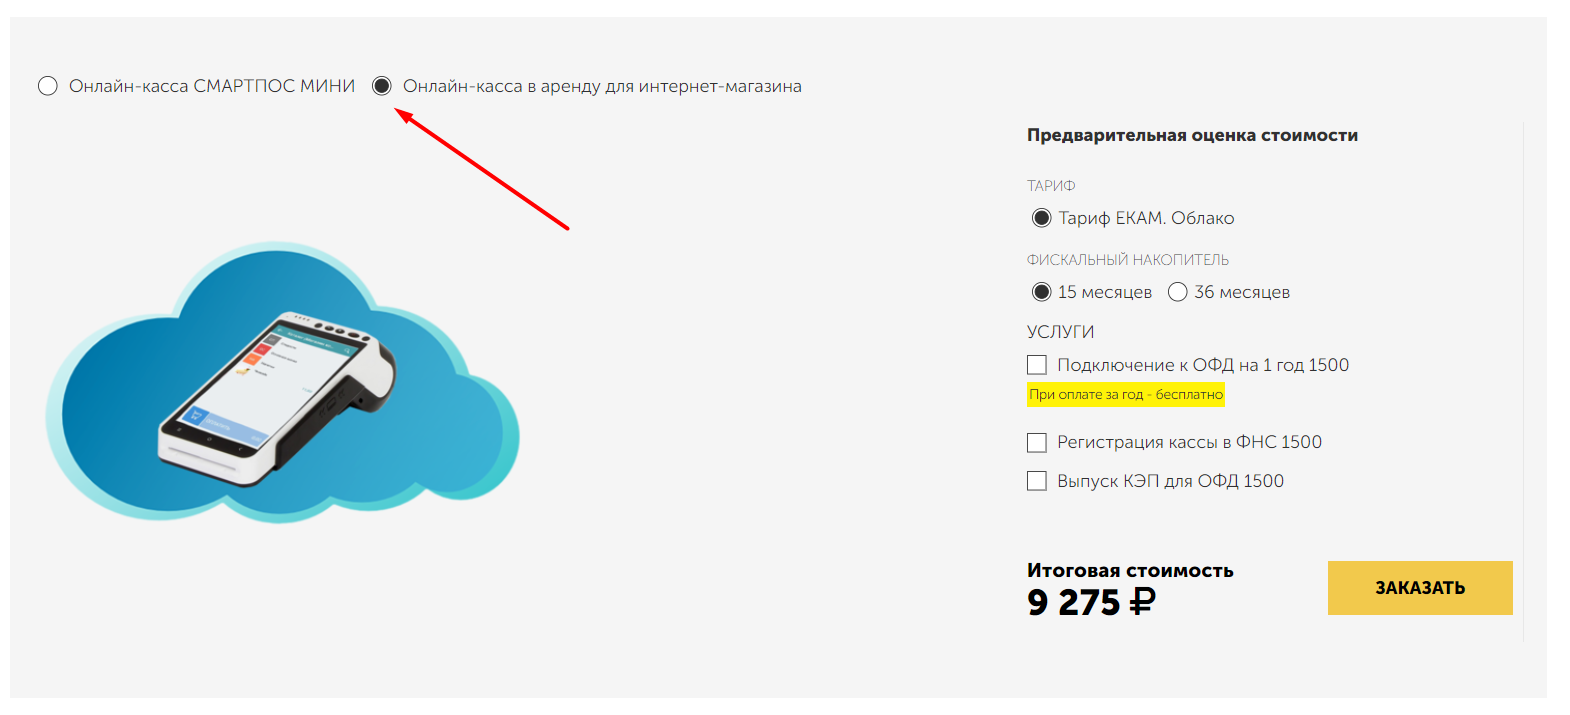
Task: Click the Итоговая стоимость 9 275 ₽ total
Action: [x=1130, y=591]
